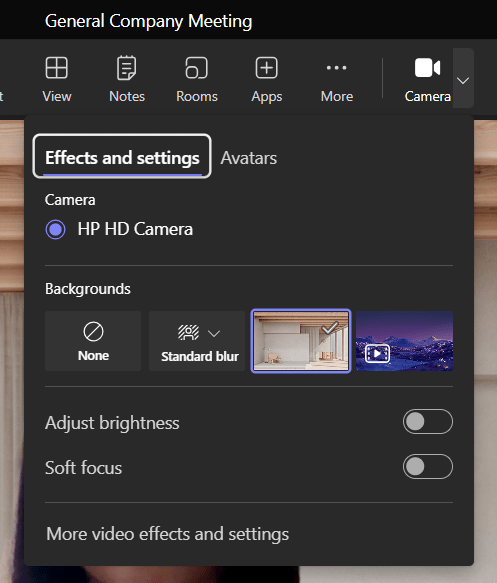Image resolution: width=497 pixels, height=583 pixels.
Task: Select the HP HD Camera radio button
Action: click(x=55, y=229)
